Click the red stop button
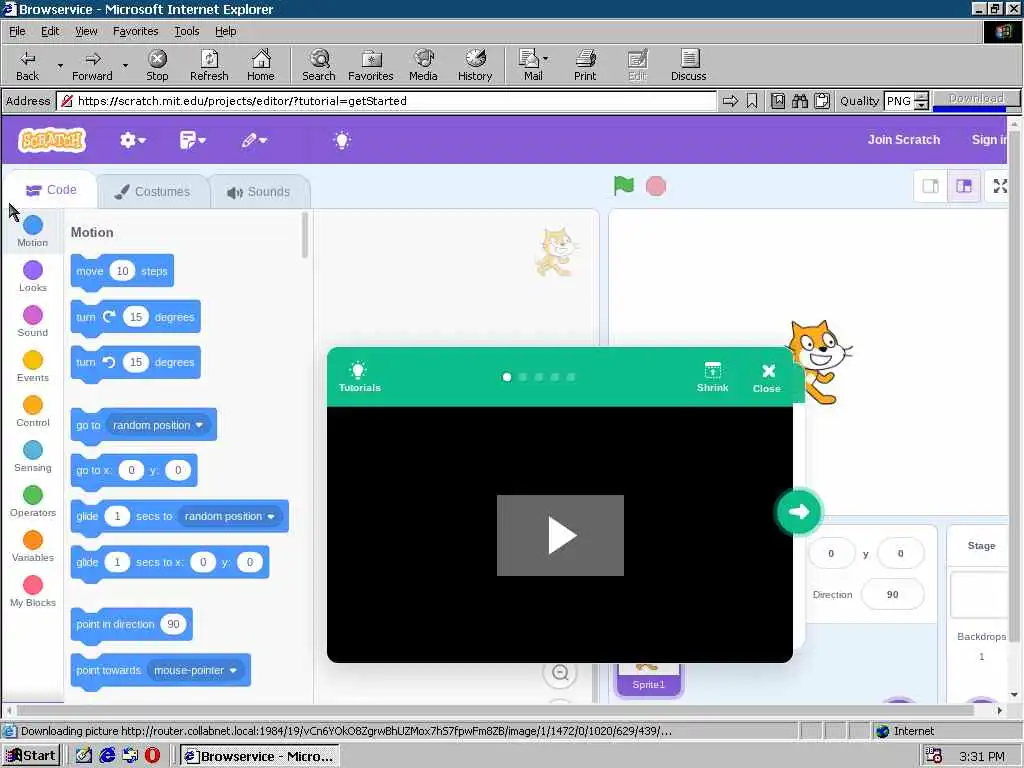This screenshot has height=768, width=1024. click(656, 187)
